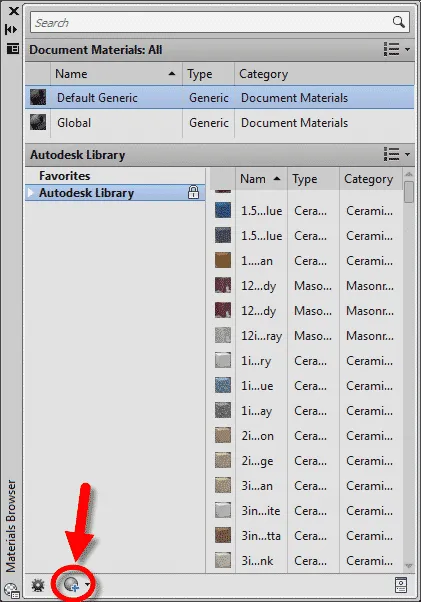Viewport: 421px width, 602px height.
Task: Open palette properties menu icon
Action: [x=13, y=49]
